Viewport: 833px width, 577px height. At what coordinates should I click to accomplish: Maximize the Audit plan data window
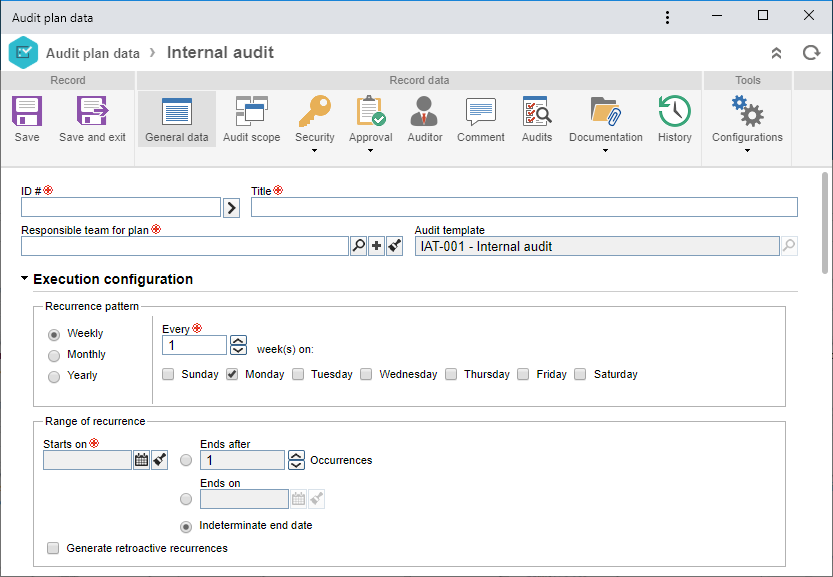(763, 15)
